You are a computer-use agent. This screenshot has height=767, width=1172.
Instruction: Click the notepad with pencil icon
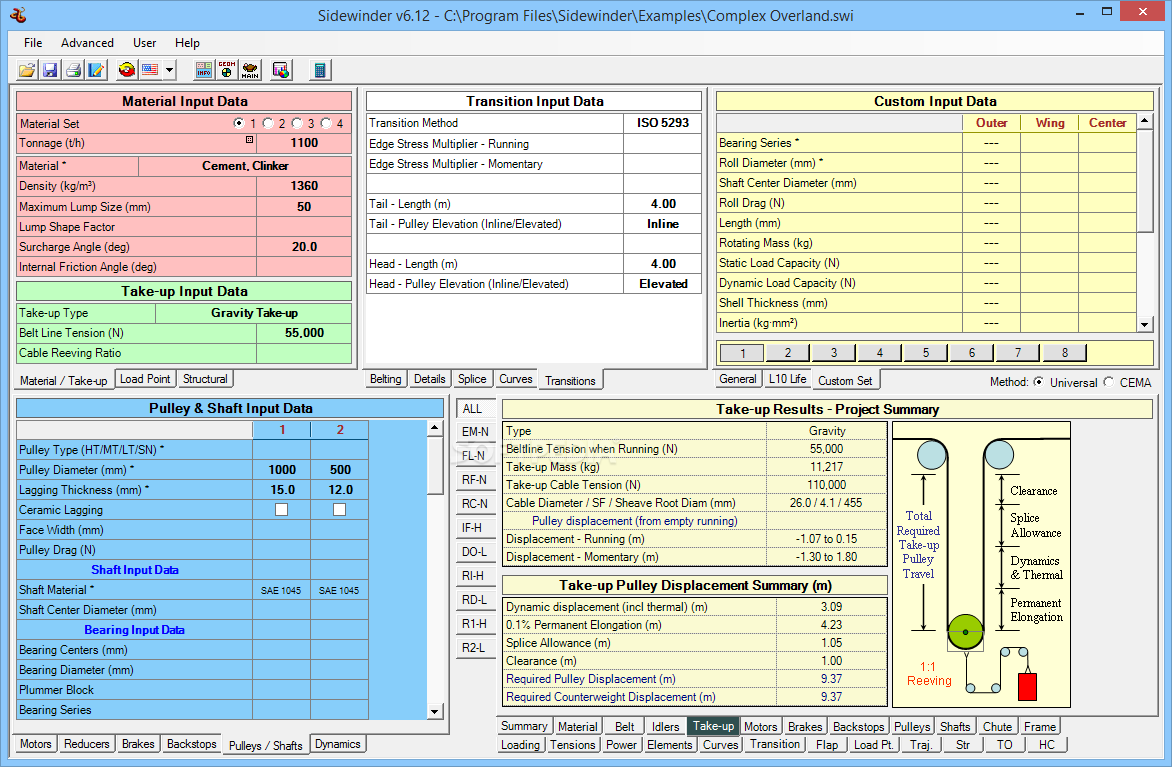(x=96, y=70)
